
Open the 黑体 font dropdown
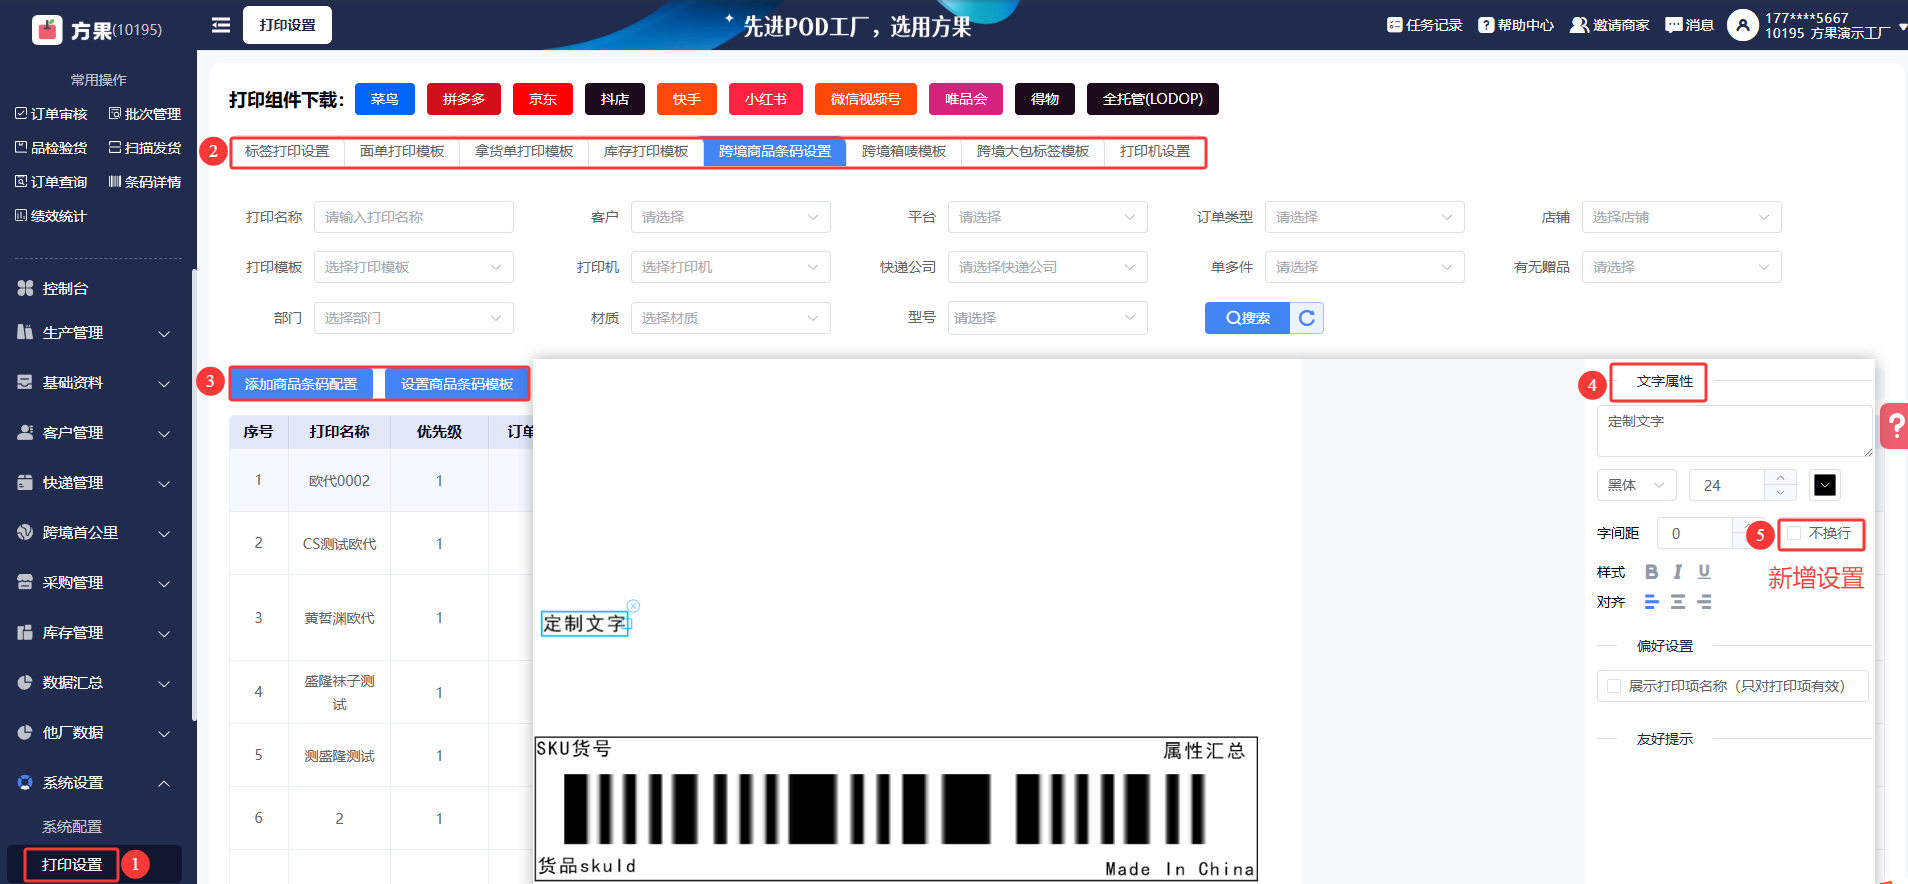1637,485
